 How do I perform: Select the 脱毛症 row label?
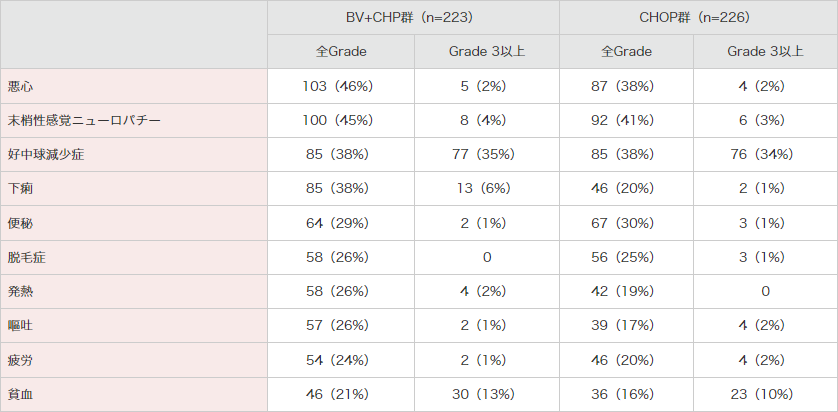click(27, 258)
